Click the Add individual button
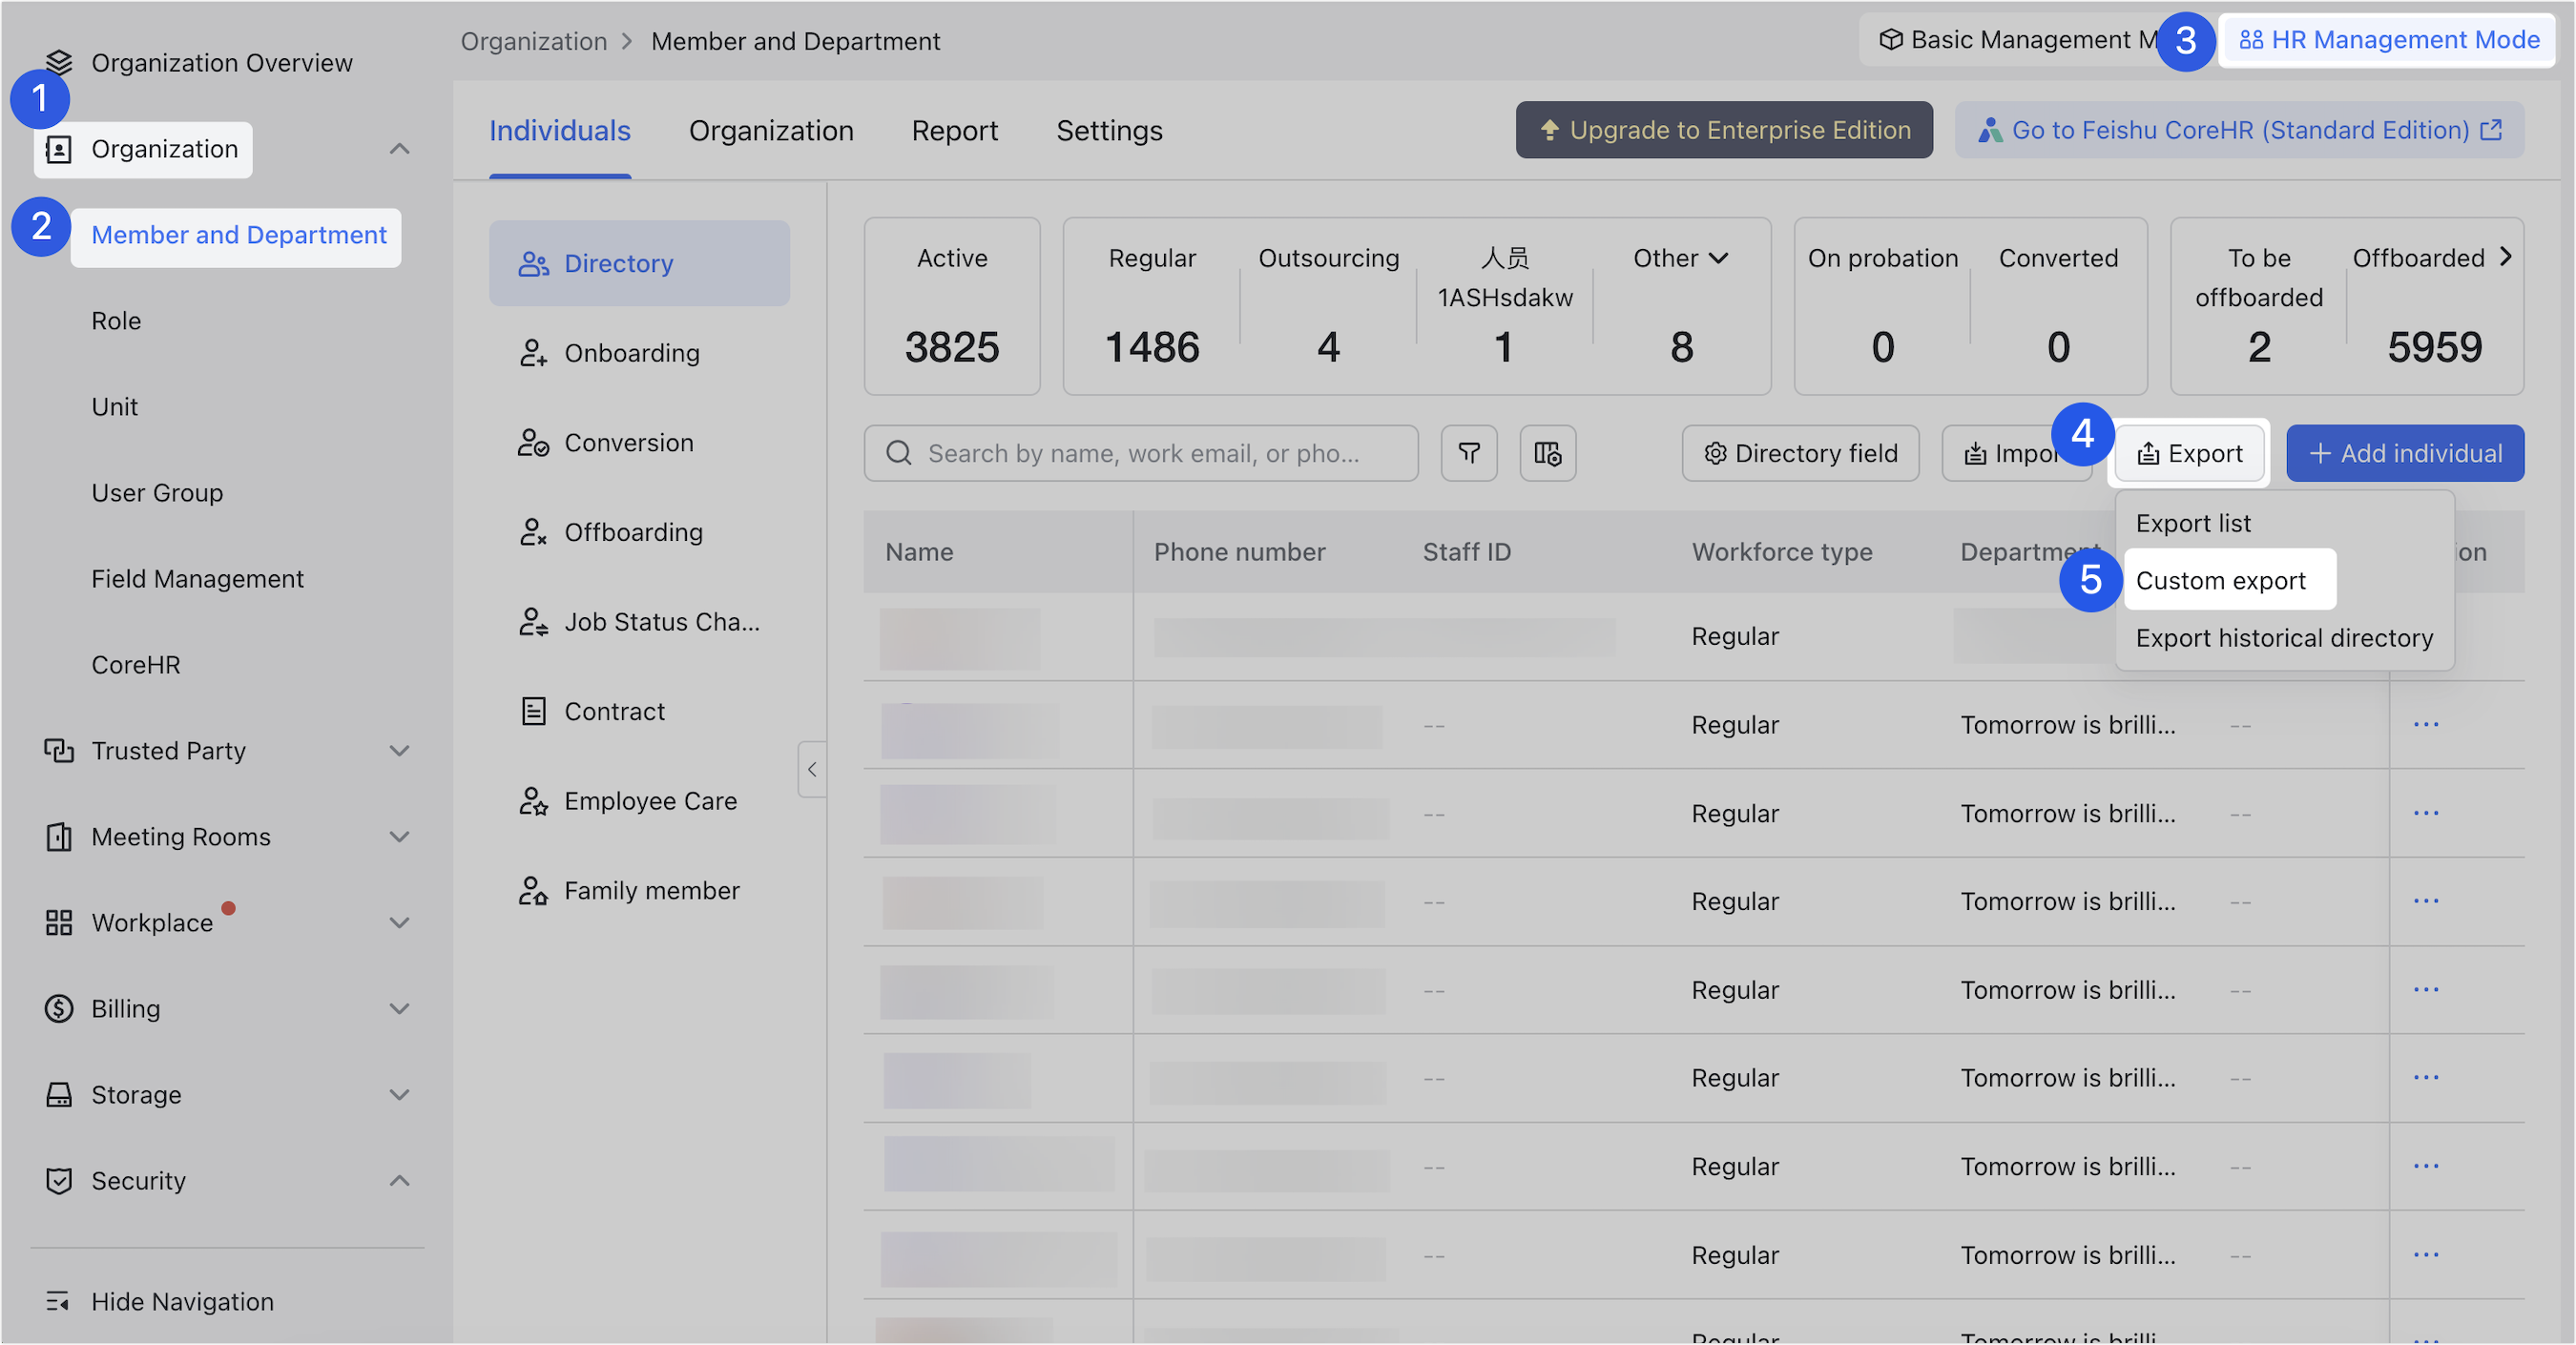This screenshot has height=1345, width=2576. click(x=2404, y=453)
